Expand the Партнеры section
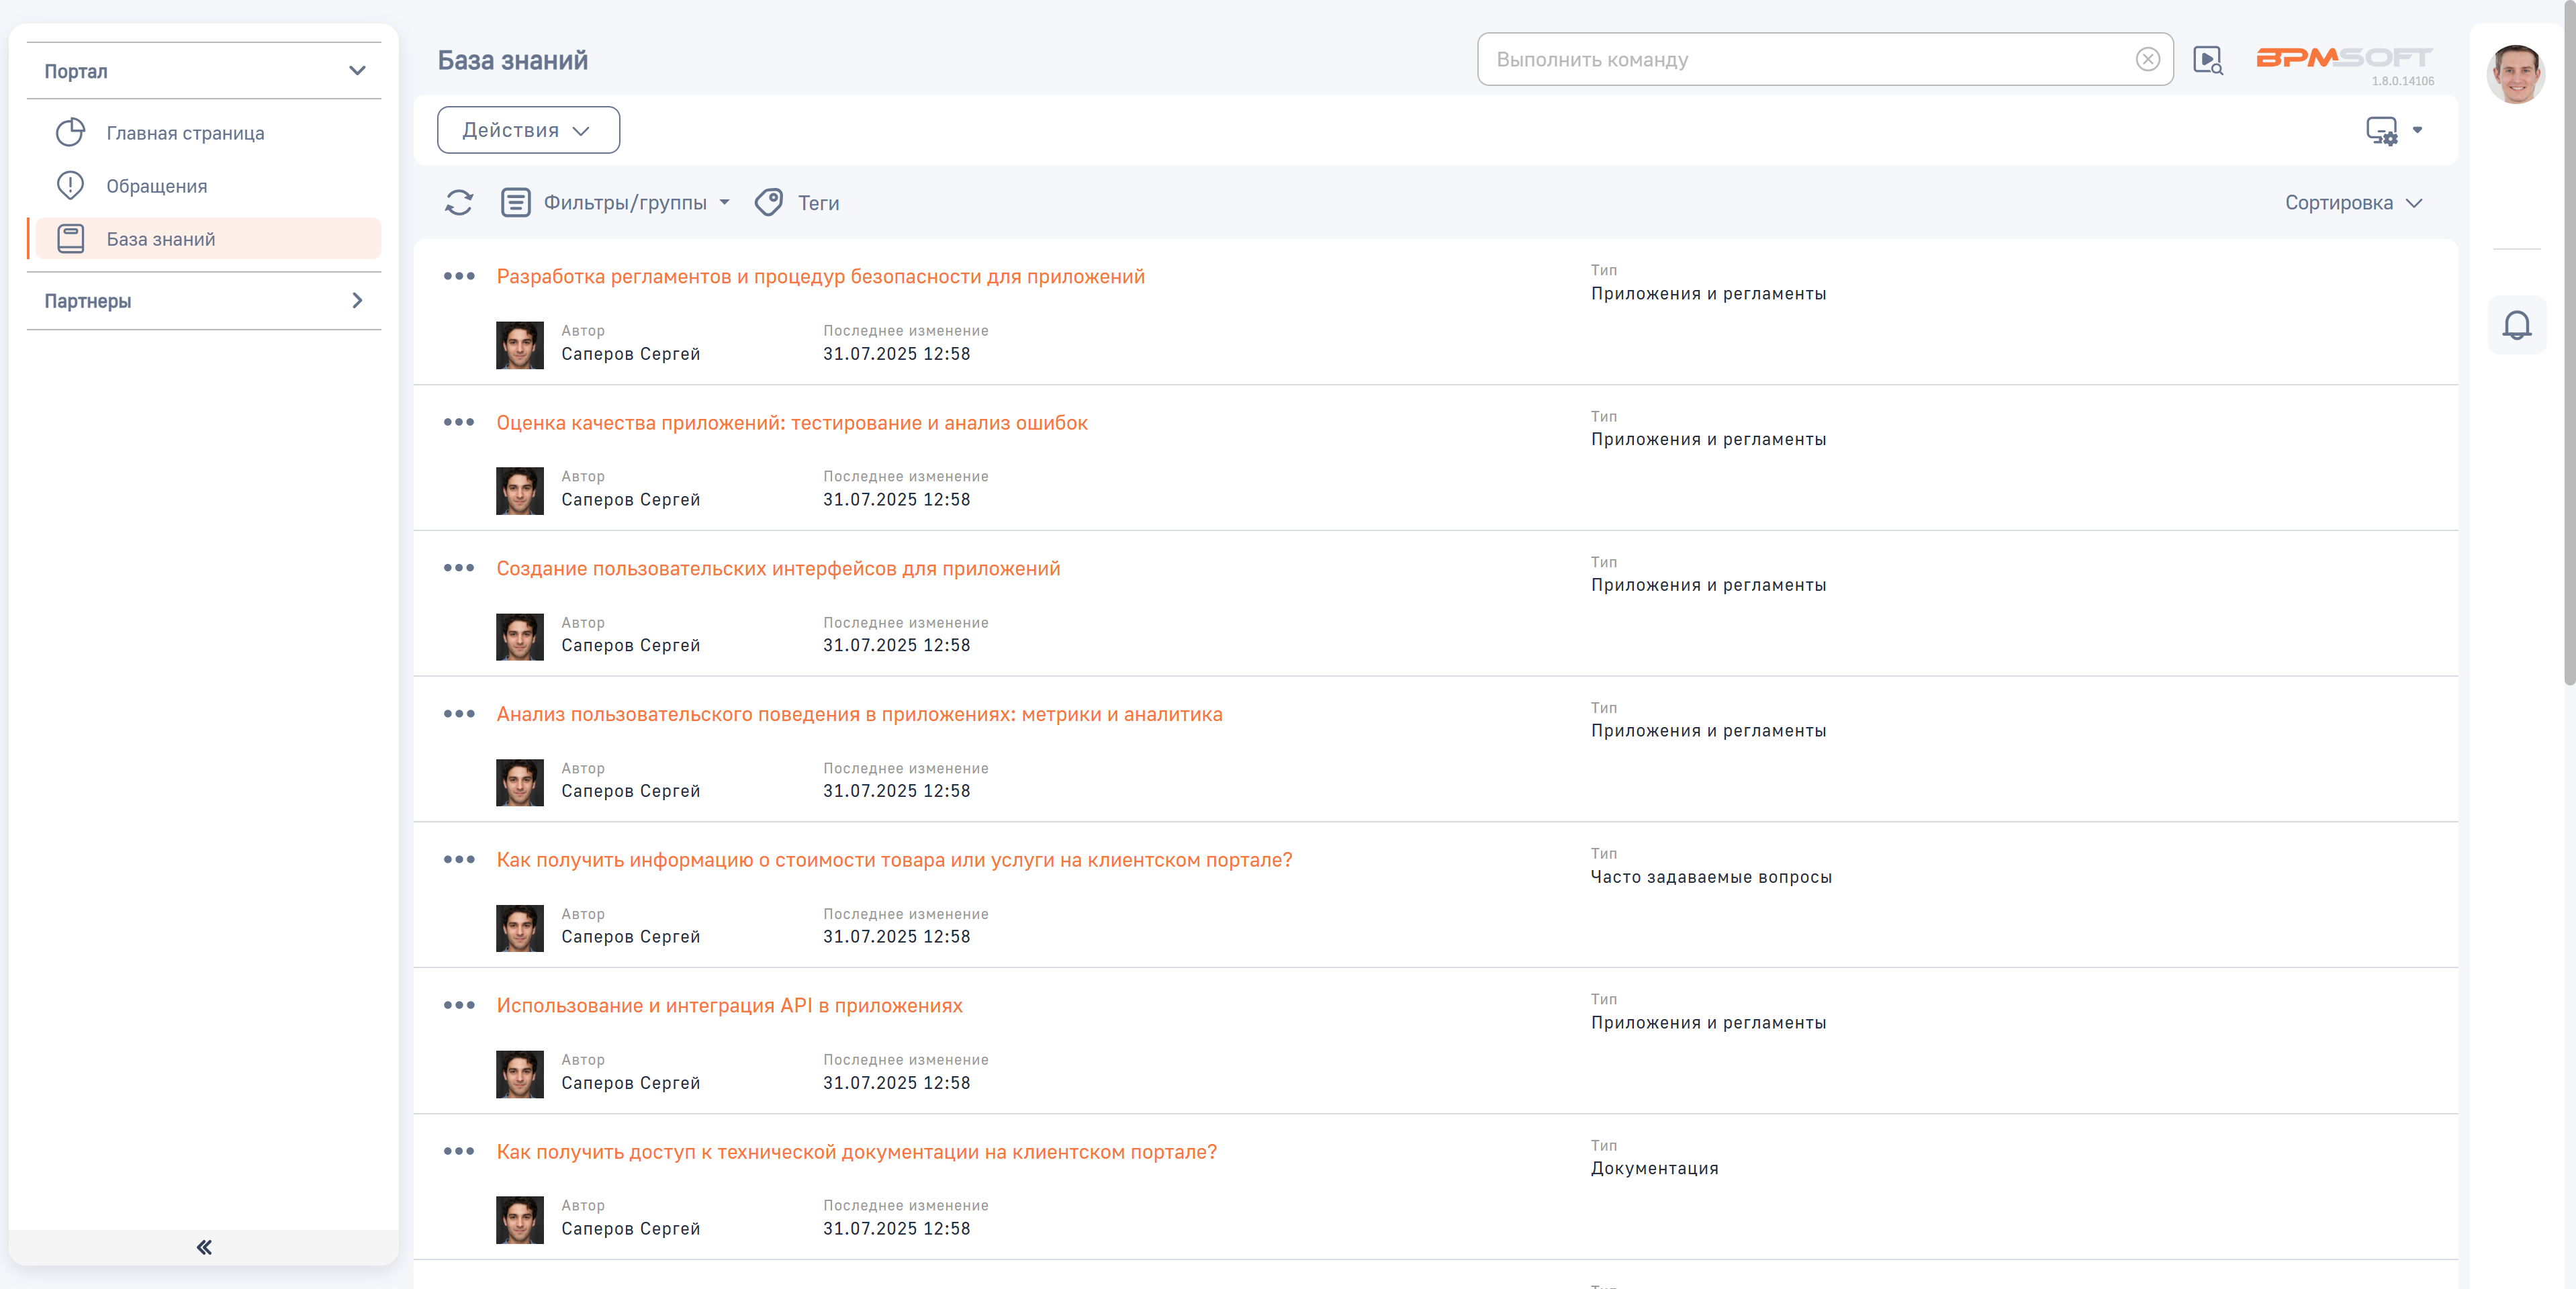 [204, 301]
